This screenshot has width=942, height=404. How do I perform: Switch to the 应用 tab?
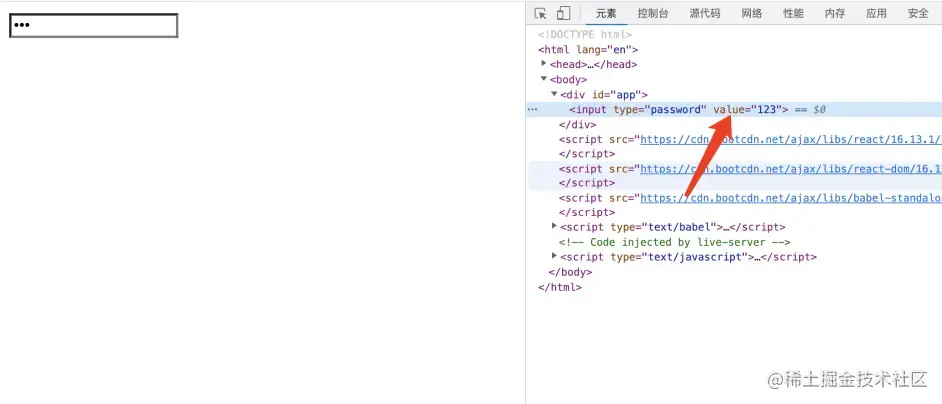pos(877,13)
